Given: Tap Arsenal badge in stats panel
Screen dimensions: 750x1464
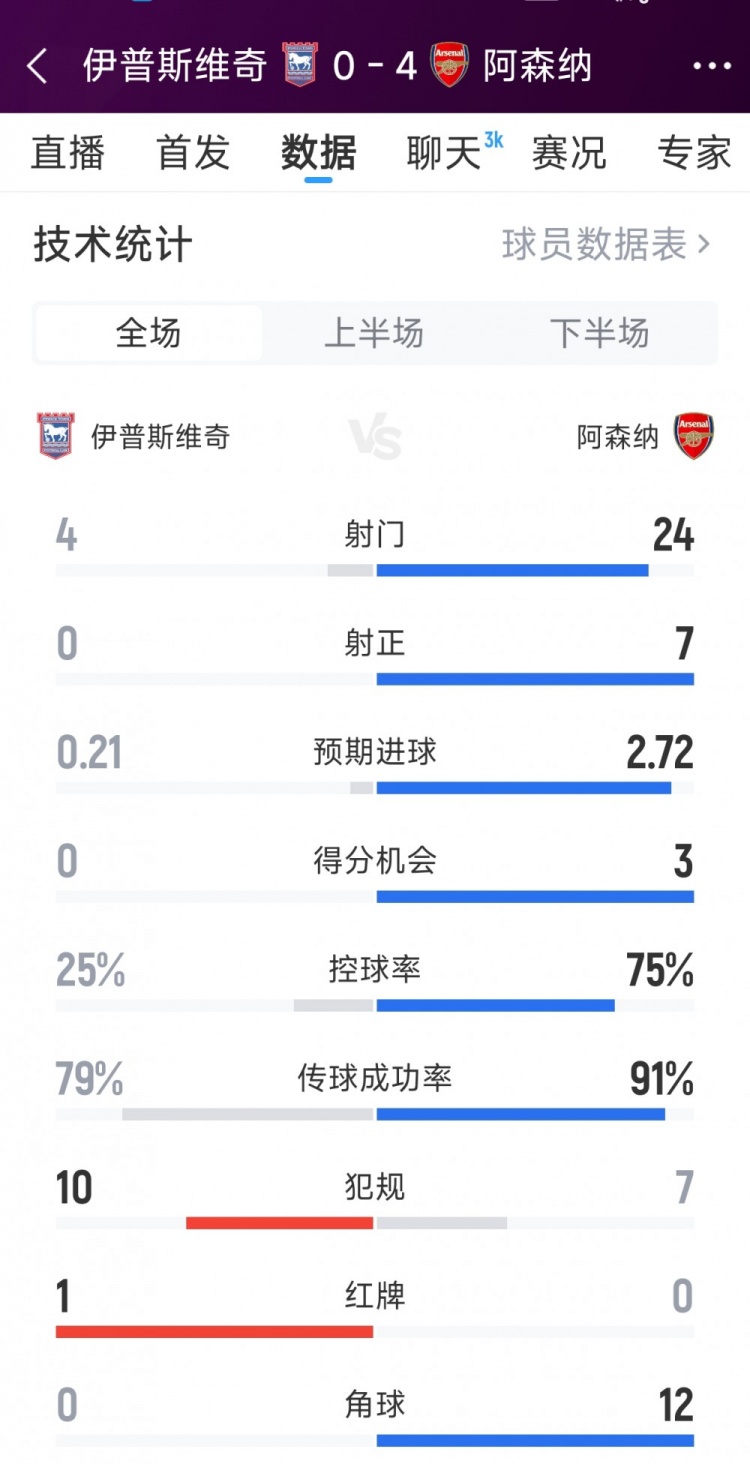Looking at the screenshot, I should pyautogui.click(x=693, y=436).
